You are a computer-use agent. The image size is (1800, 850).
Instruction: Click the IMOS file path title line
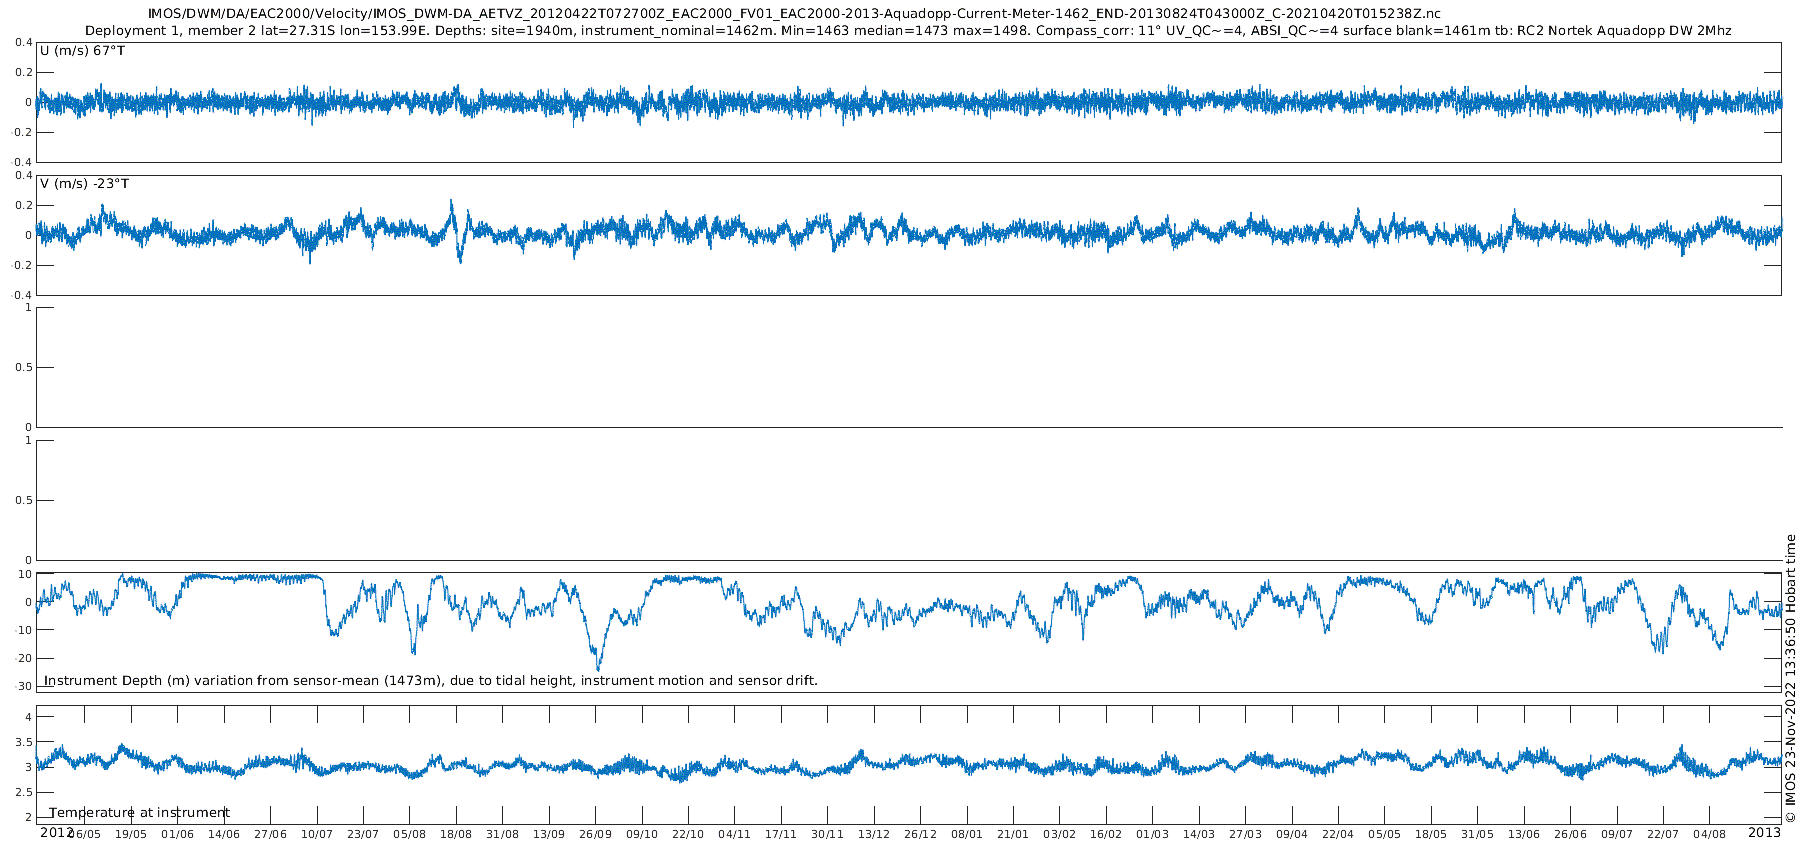coord(794,13)
